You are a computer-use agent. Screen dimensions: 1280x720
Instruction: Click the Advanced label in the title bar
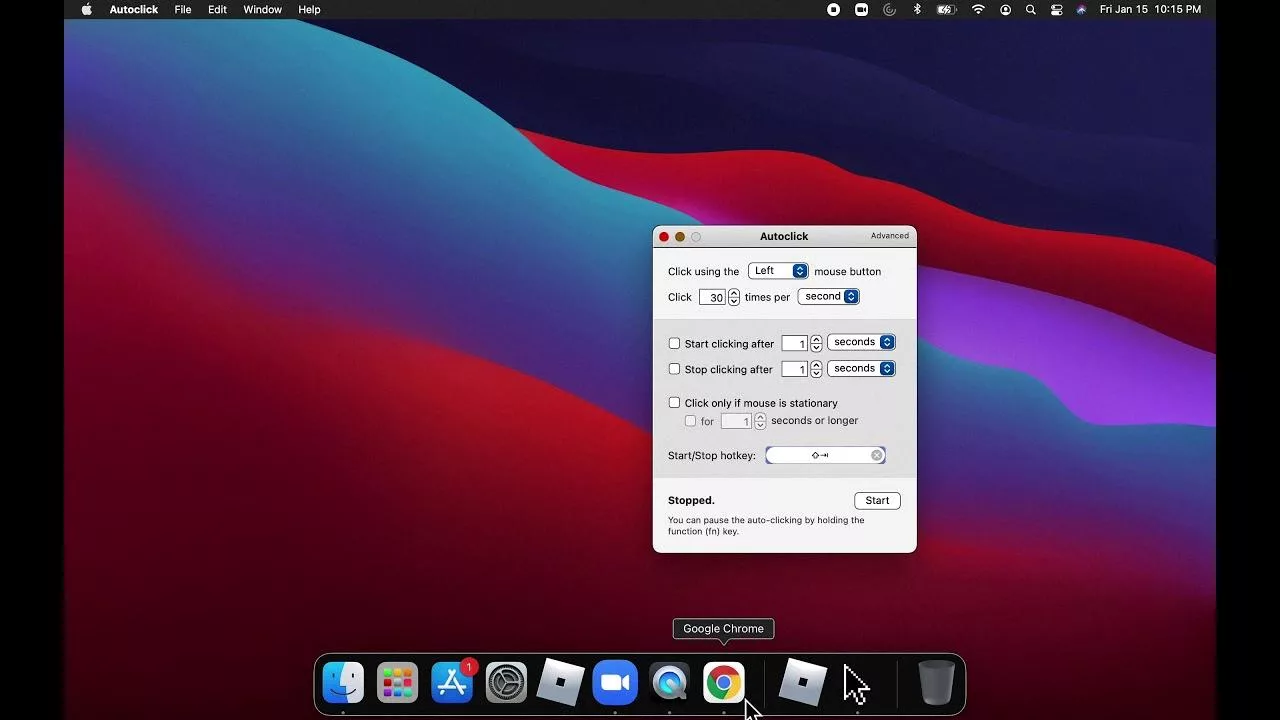889,236
